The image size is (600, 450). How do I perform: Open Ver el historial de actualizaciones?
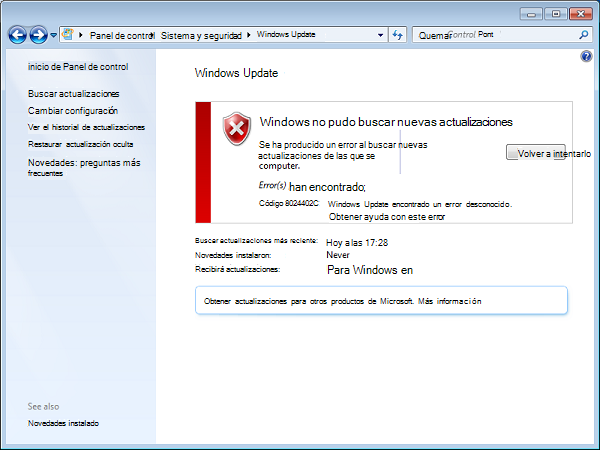click(86, 127)
